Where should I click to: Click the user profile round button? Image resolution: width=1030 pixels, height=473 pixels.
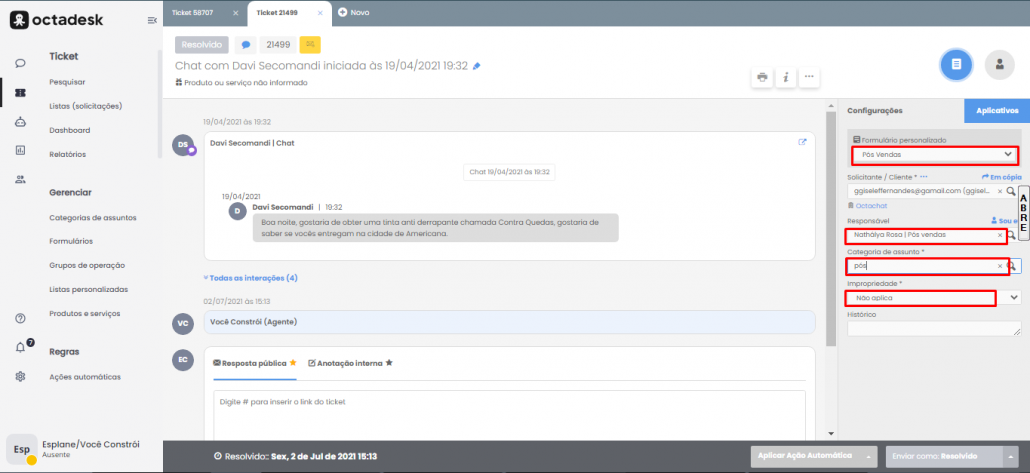[x=998, y=64]
